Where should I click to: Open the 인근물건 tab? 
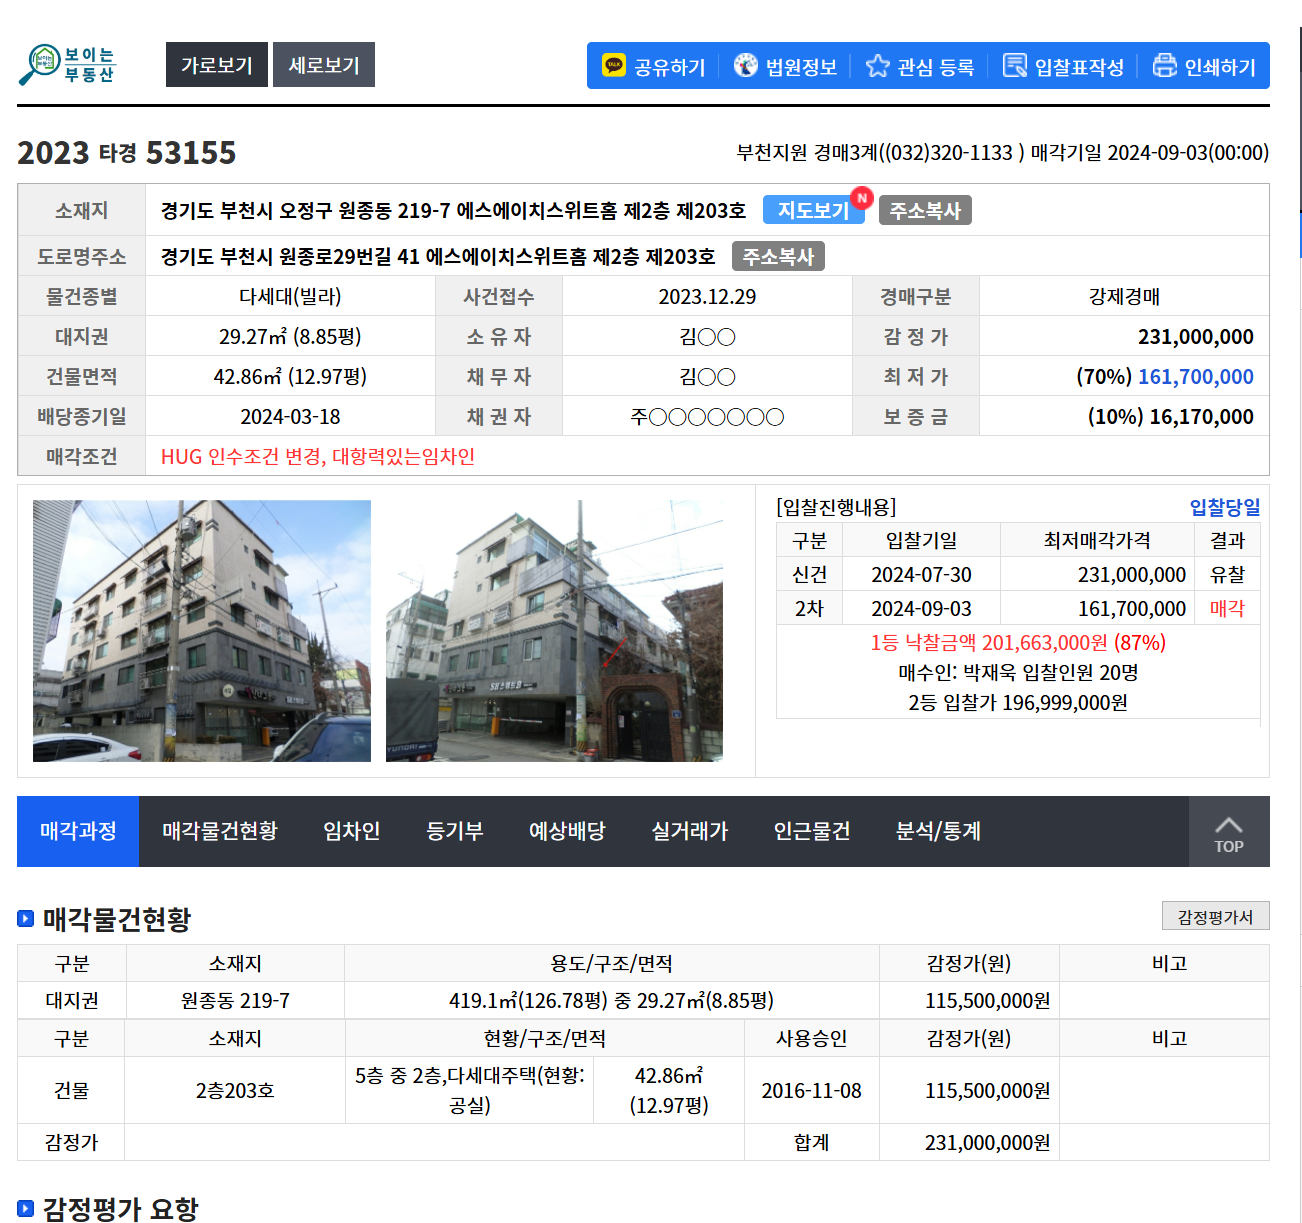coord(812,831)
